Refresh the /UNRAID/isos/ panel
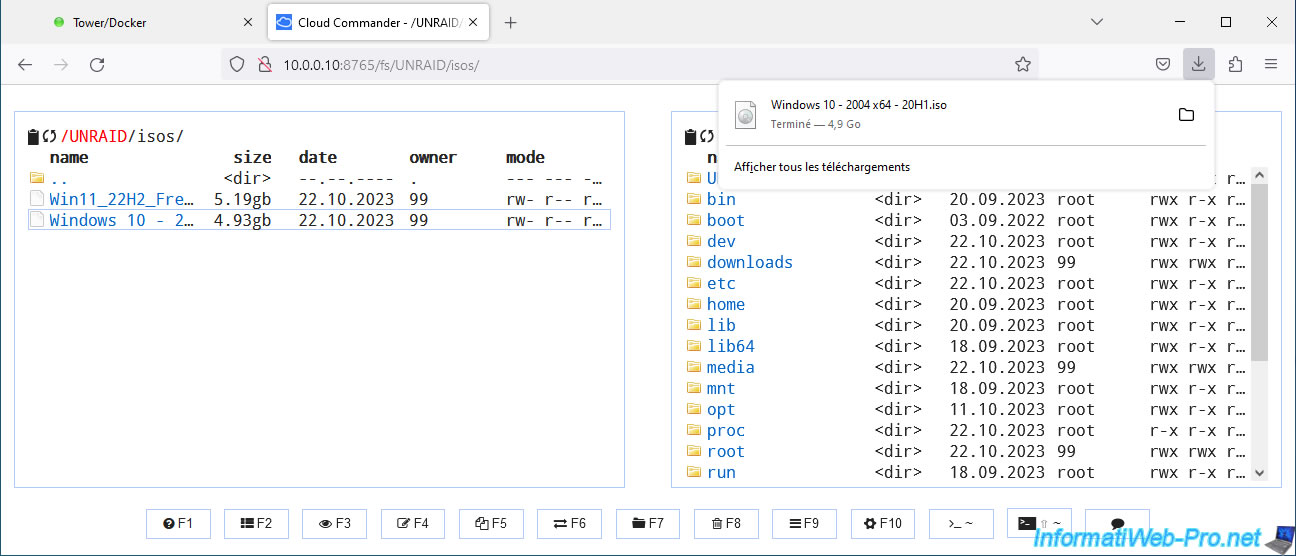 tap(49, 137)
